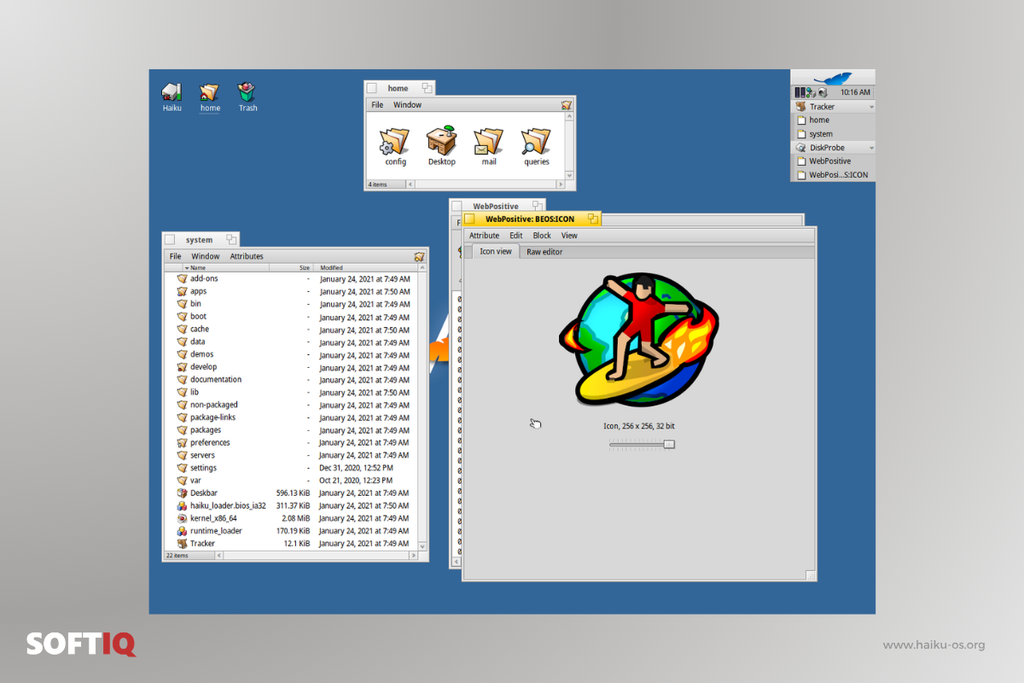1024x683 pixels.
Task: Open Window menu in home window
Action: 407,105
